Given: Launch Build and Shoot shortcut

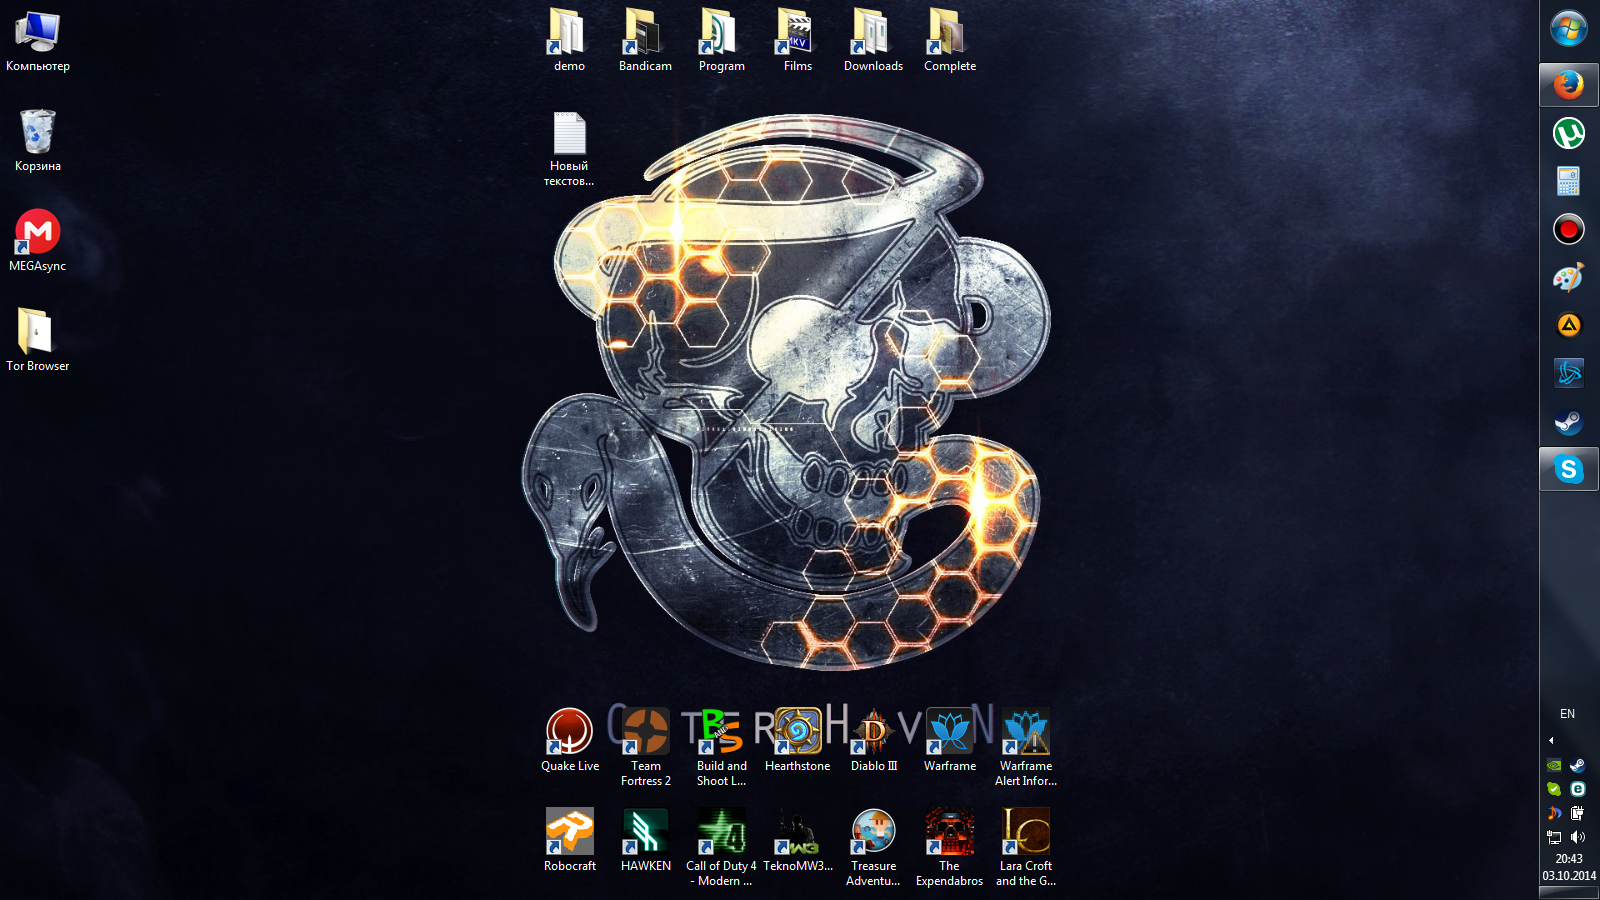Looking at the screenshot, I should tap(721, 748).
